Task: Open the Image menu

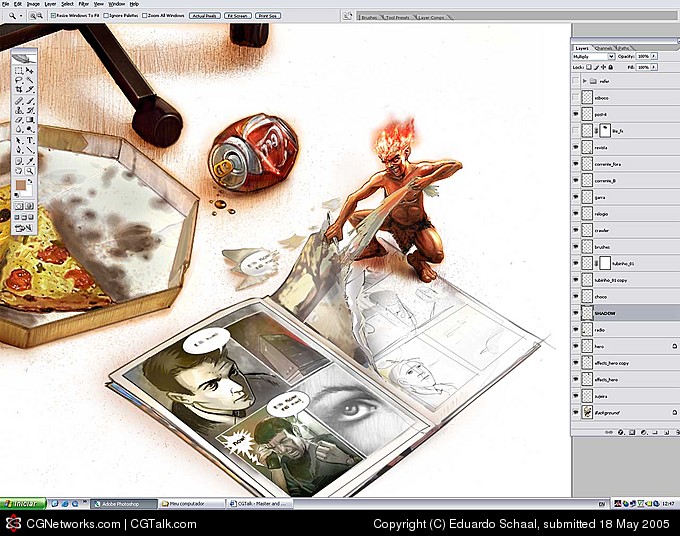Action: coord(33,4)
